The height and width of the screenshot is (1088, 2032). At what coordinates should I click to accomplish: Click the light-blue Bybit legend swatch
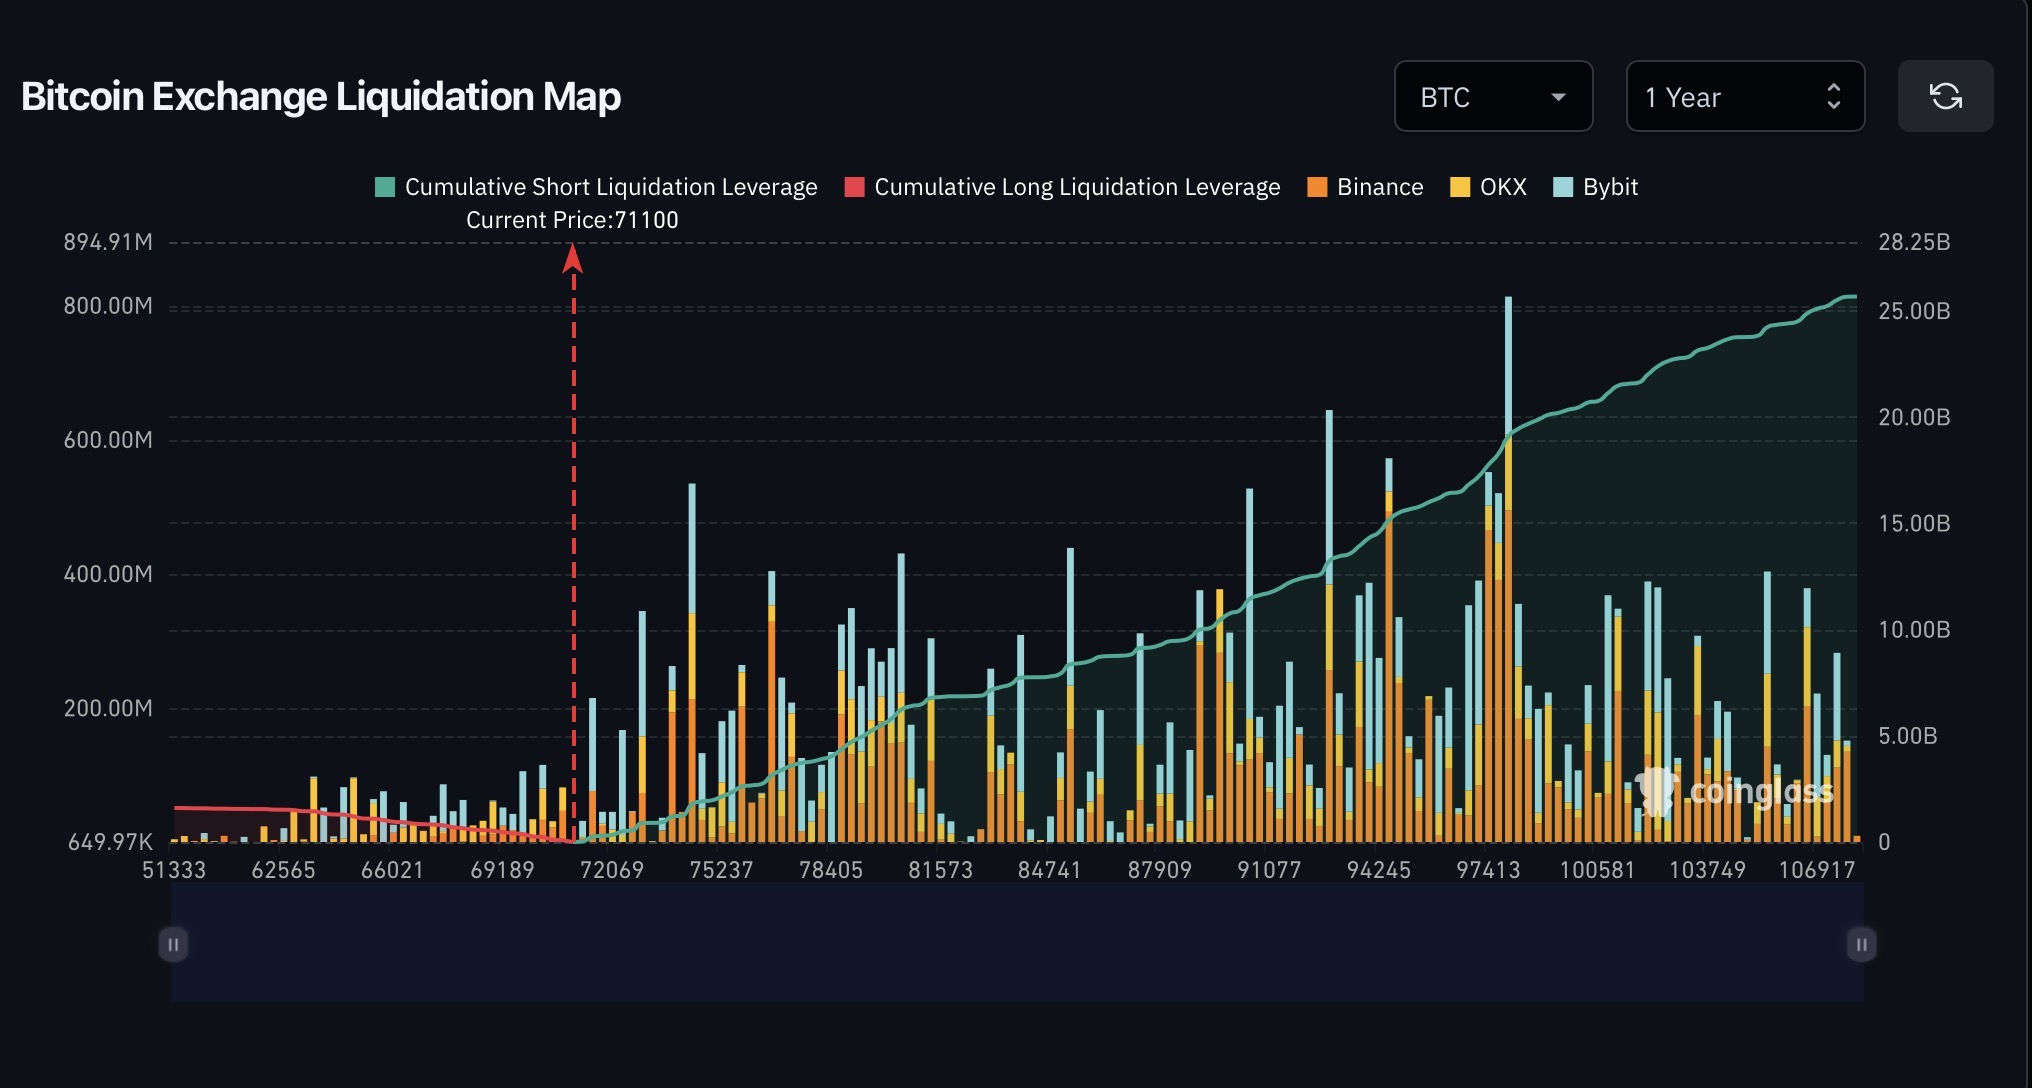pos(1563,187)
